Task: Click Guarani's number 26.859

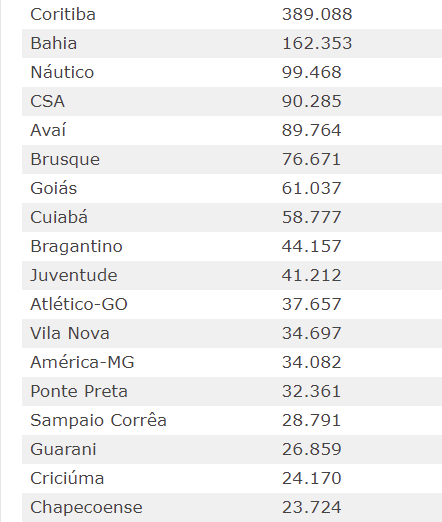Action: click(312, 449)
